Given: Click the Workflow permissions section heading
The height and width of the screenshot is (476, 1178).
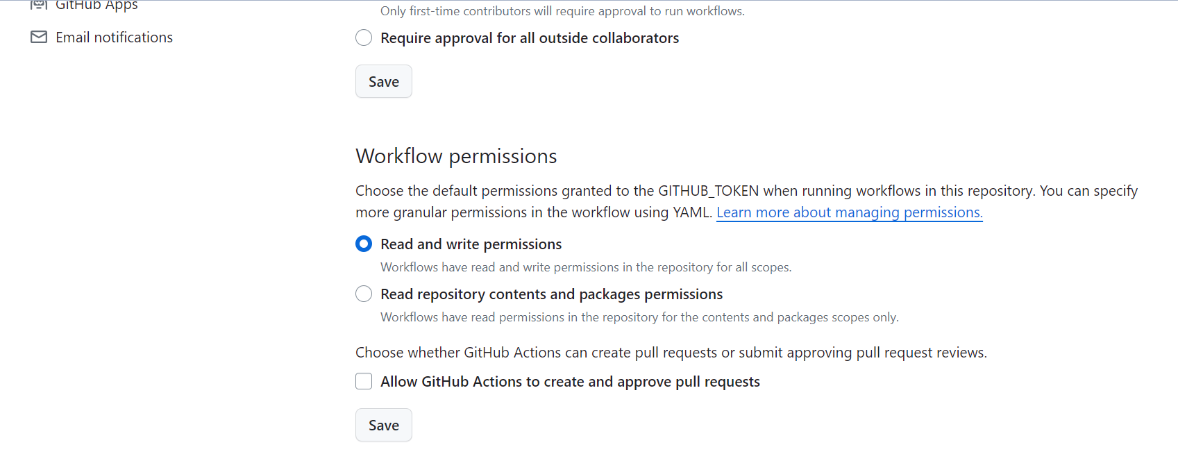Looking at the screenshot, I should tap(456, 155).
